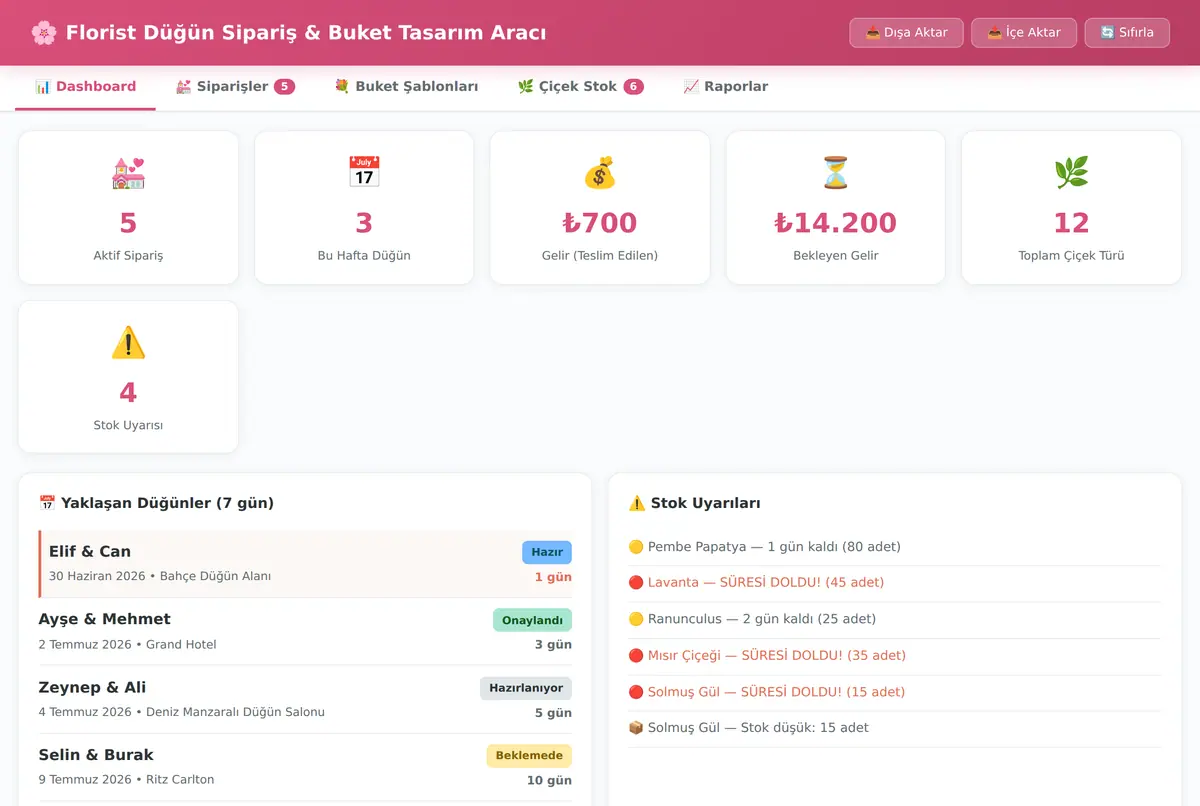The image size is (1200, 806).
Task: Click the red dot next to Lavanta
Action: pos(636,582)
